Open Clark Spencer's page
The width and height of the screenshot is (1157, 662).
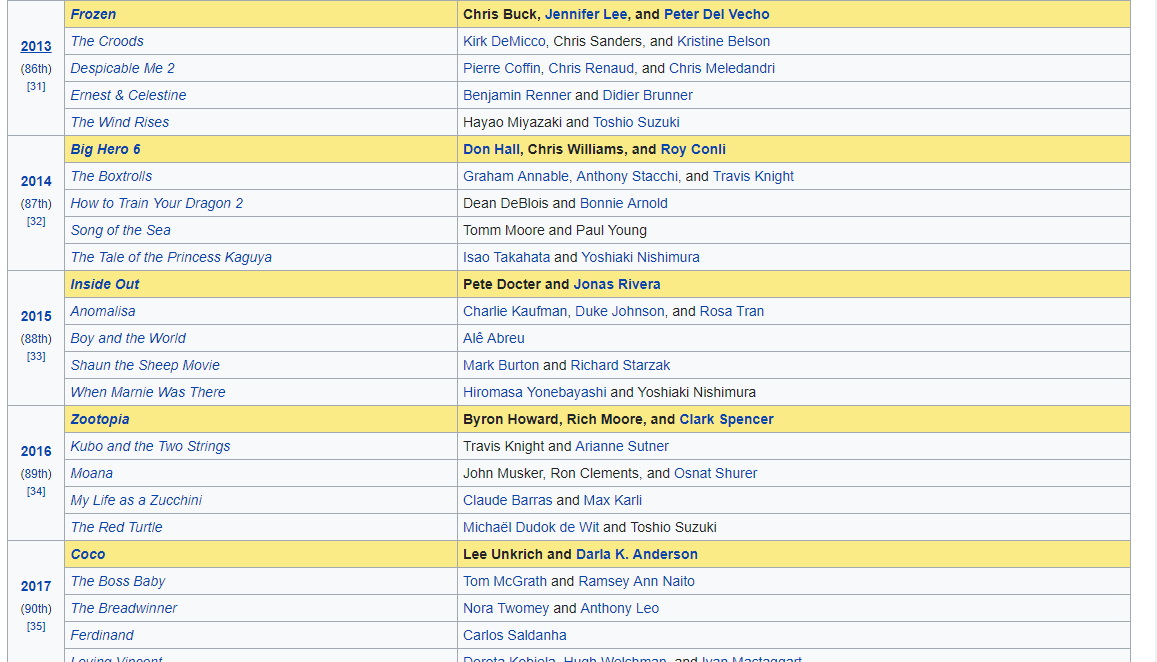coord(726,419)
